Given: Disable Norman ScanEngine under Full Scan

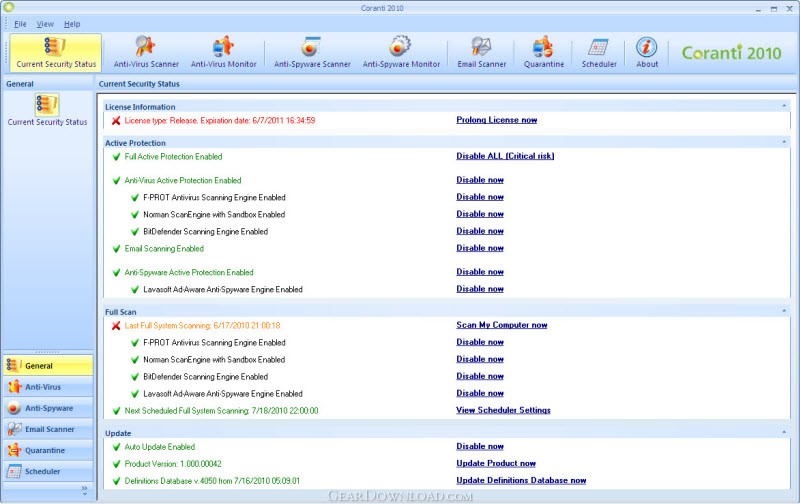Looking at the screenshot, I should click(480, 359).
